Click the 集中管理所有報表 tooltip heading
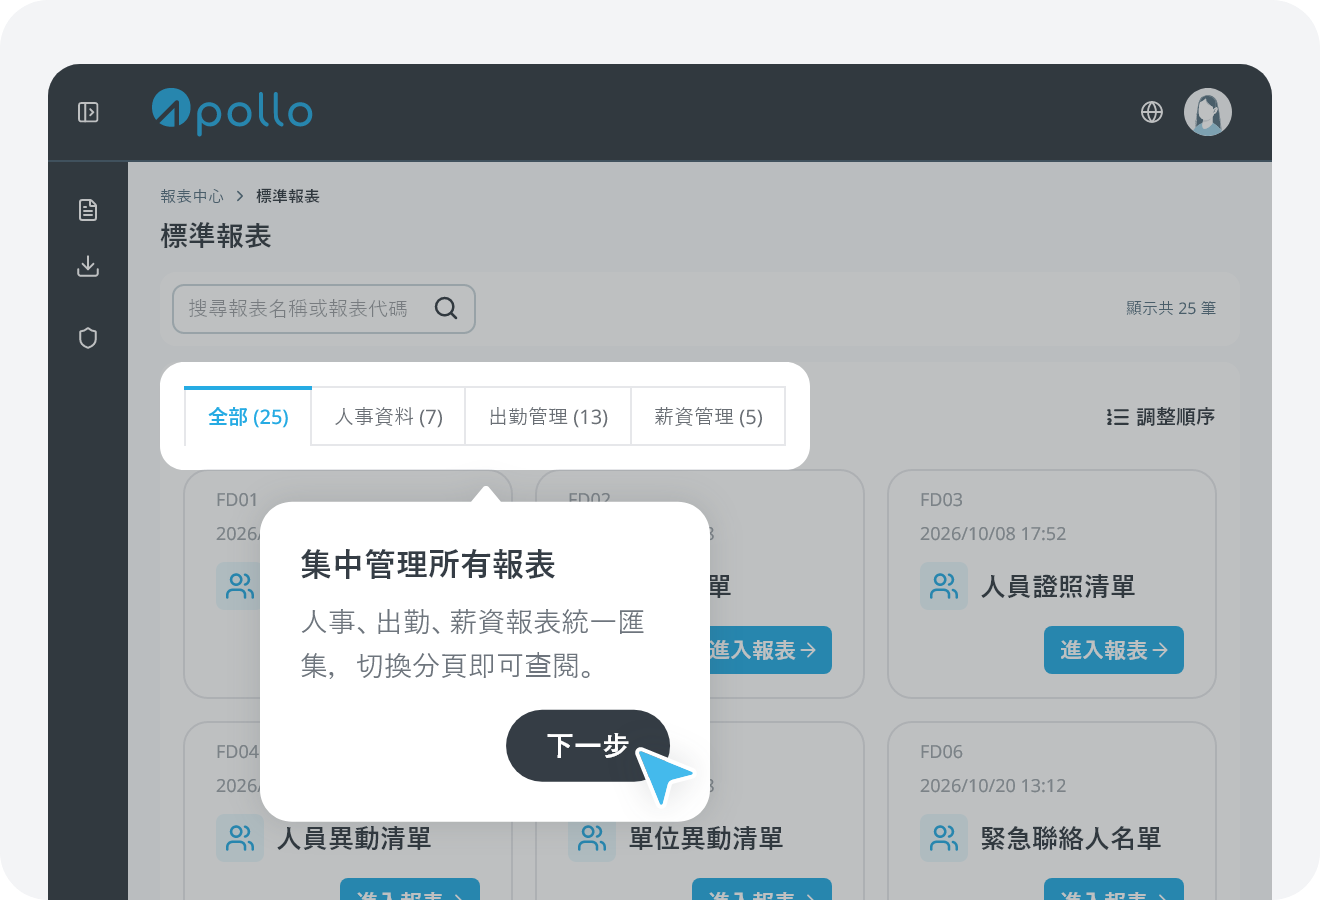This screenshot has height=900, width=1320. click(x=428, y=565)
